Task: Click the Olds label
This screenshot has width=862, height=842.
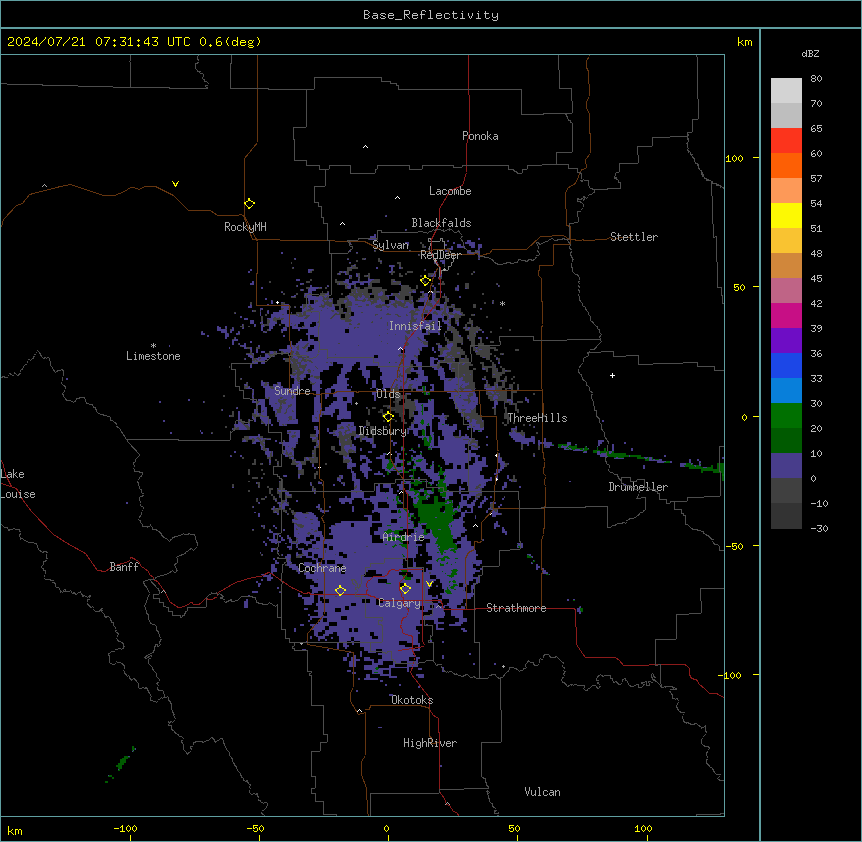Action: click(388, 394)
